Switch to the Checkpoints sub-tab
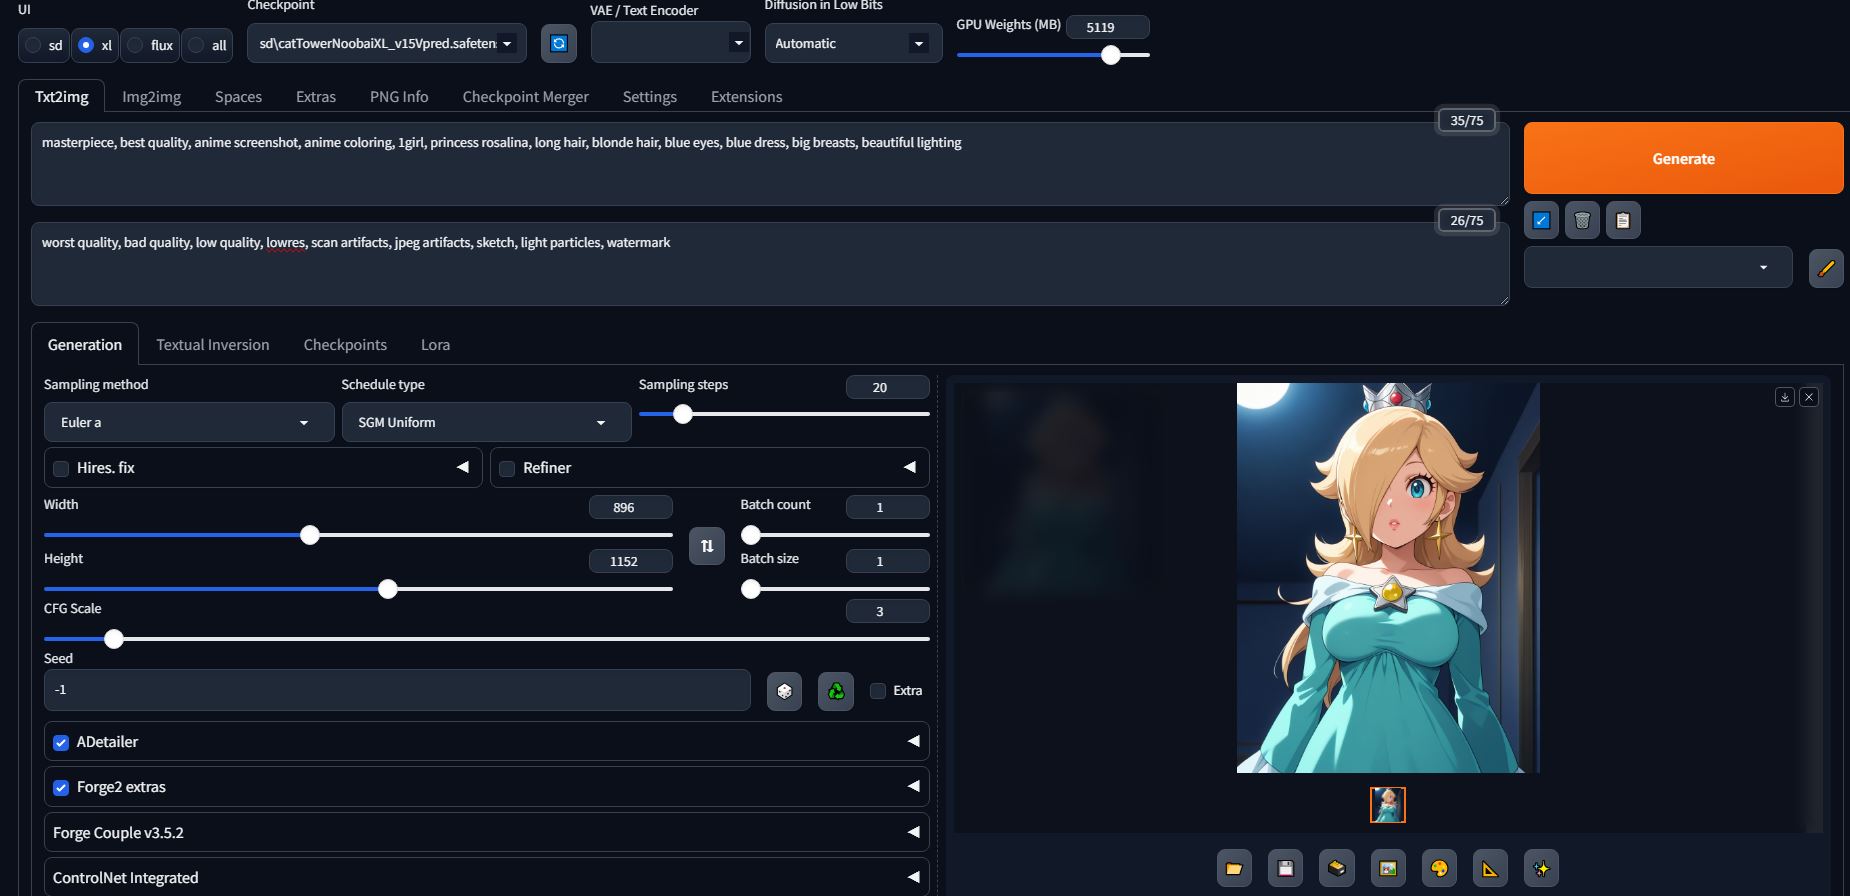The image size is (1850, 896). [345, 344]
